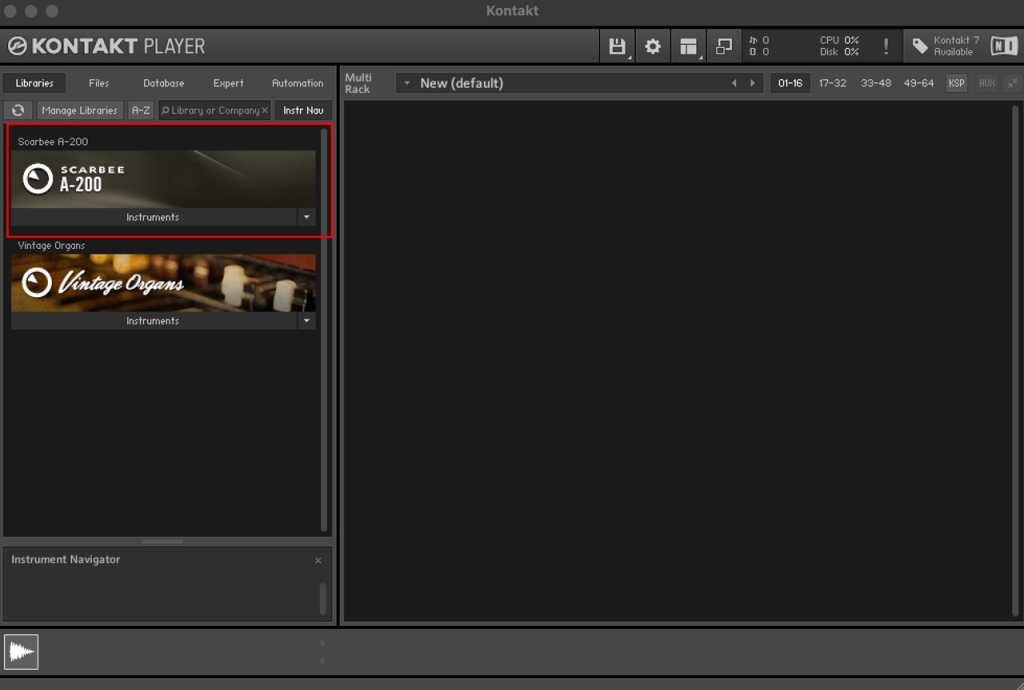The image size is (1024, 690).
Task: Click the Instrument Navigator heading
Action: tap(65, 559)
